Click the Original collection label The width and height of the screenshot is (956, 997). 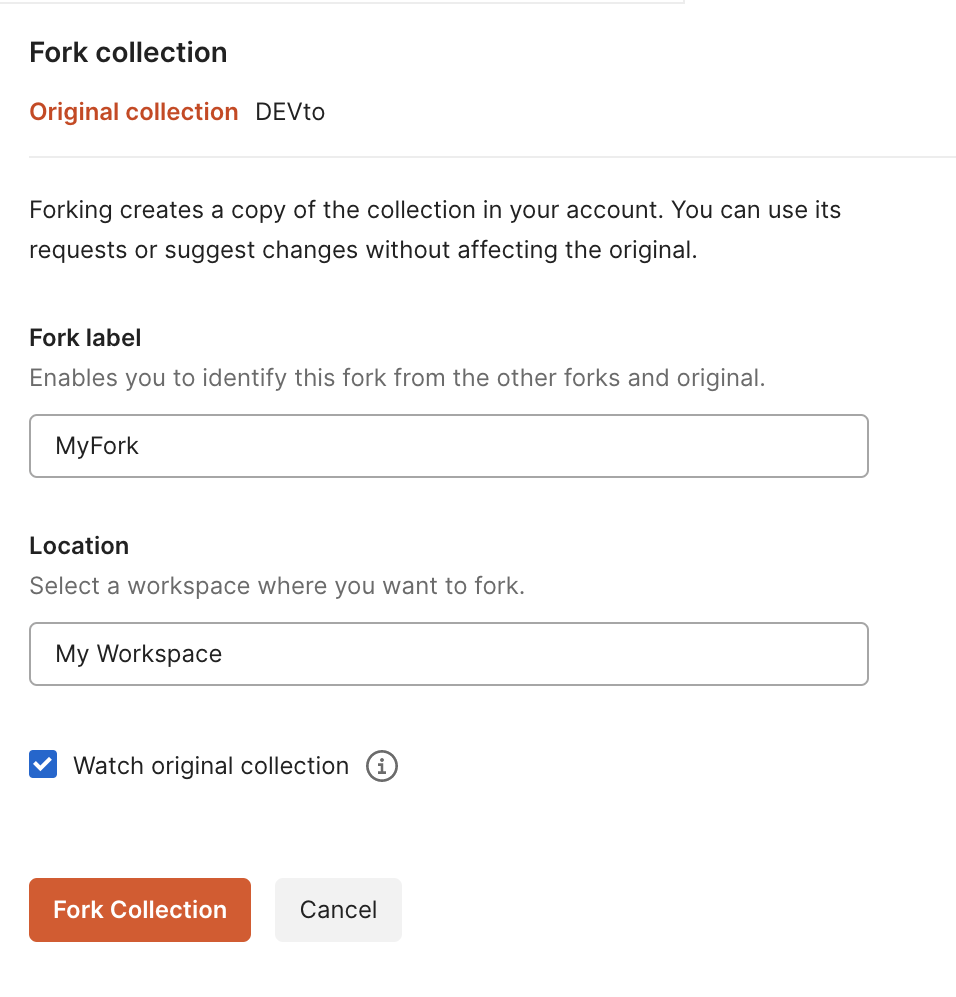coord(133,112)
